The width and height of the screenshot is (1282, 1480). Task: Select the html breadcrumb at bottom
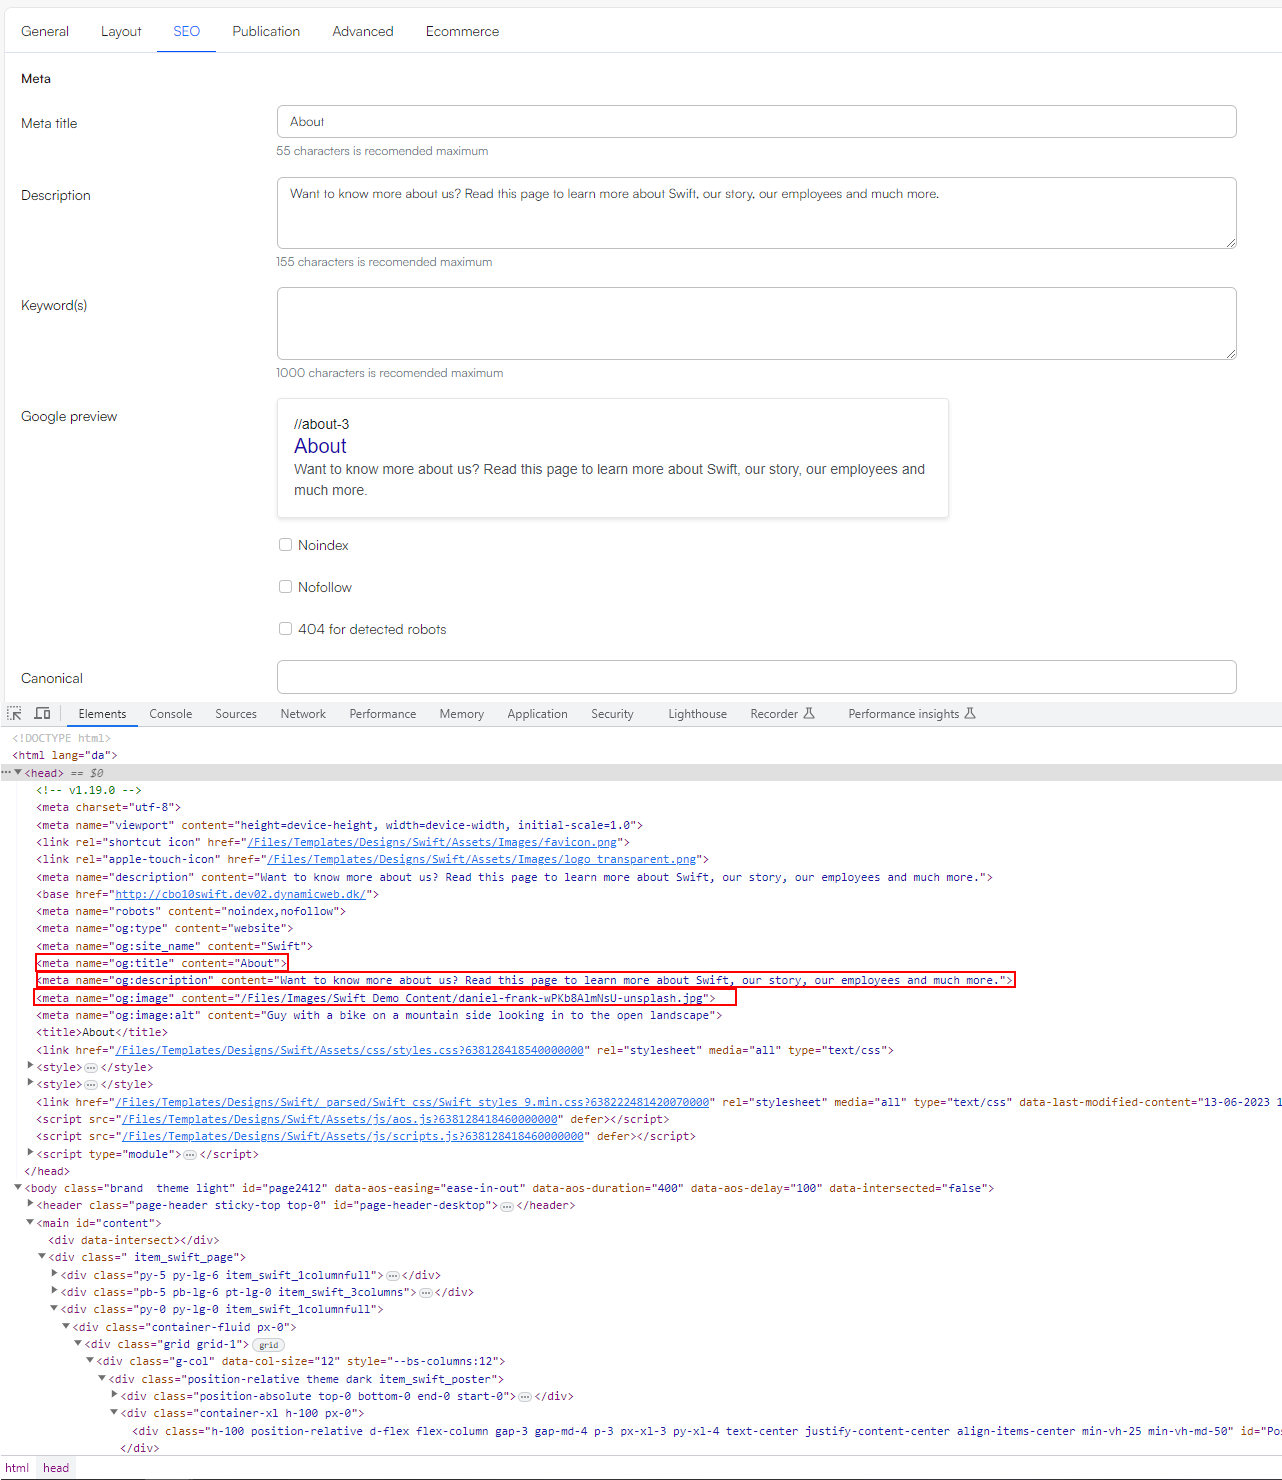17,1468
